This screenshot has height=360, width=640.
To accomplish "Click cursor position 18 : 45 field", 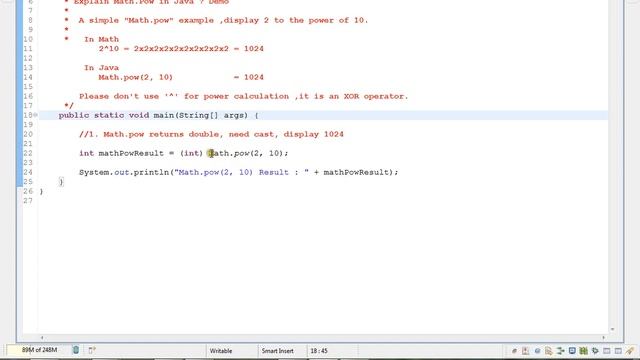I will tap(319, 351).
